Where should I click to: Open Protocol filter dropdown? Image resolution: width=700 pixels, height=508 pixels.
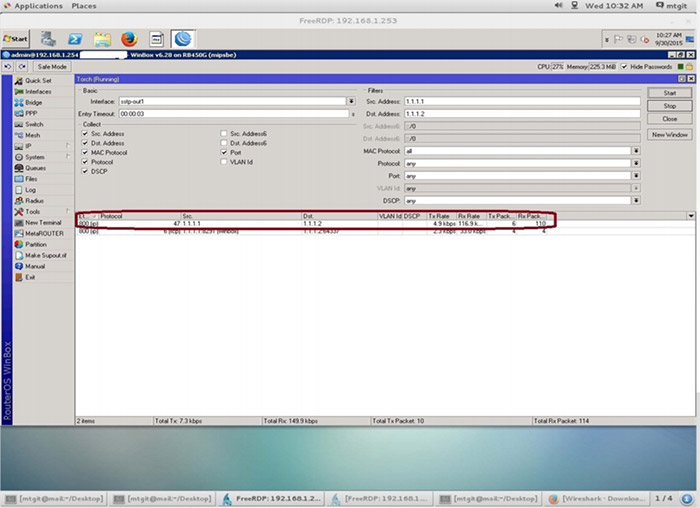(636, 163)
